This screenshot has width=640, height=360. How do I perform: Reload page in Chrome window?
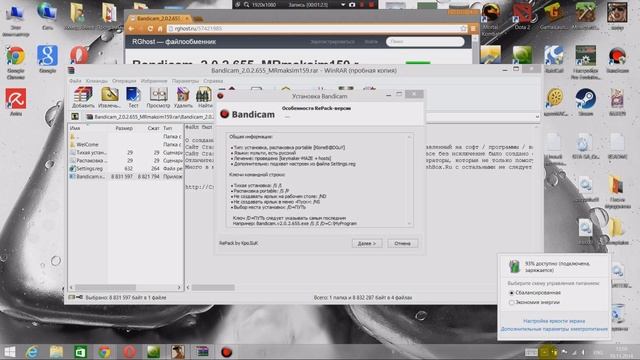coord(150,29)
